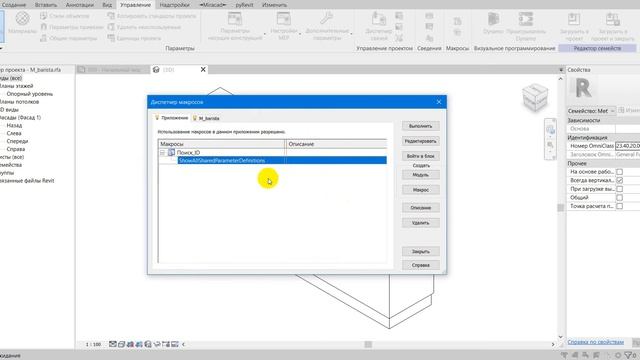This screenshot has width=640, height=360.
Task: Click the Описание button in the dialog
Action: [x=420, y=208]
